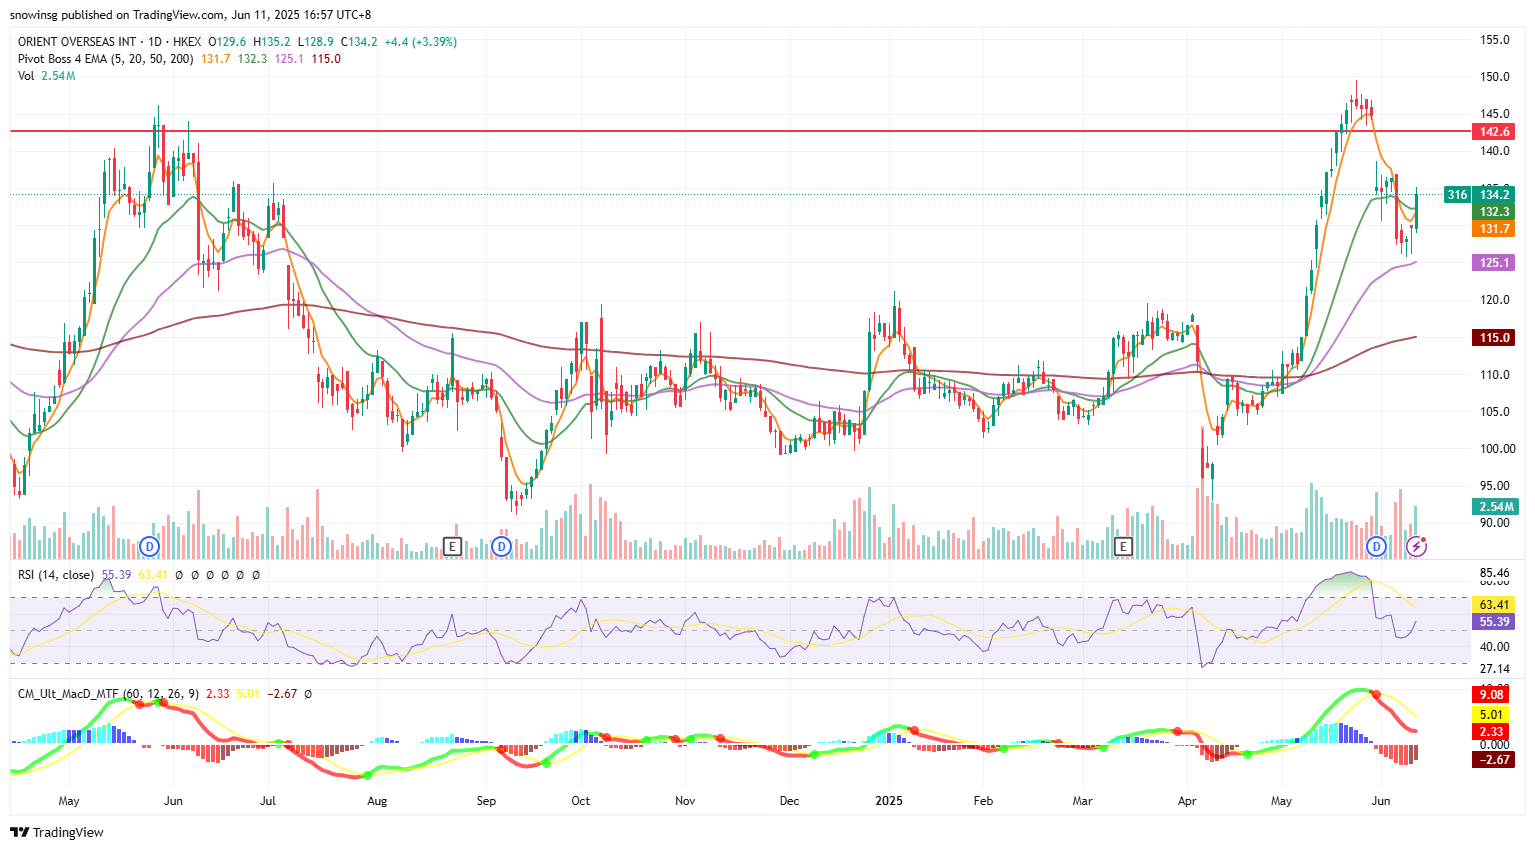The height and width of the screenshot is (850, 1535).
Task: Click the red 9.08 MACD axis label
Action: [1492, 695]
